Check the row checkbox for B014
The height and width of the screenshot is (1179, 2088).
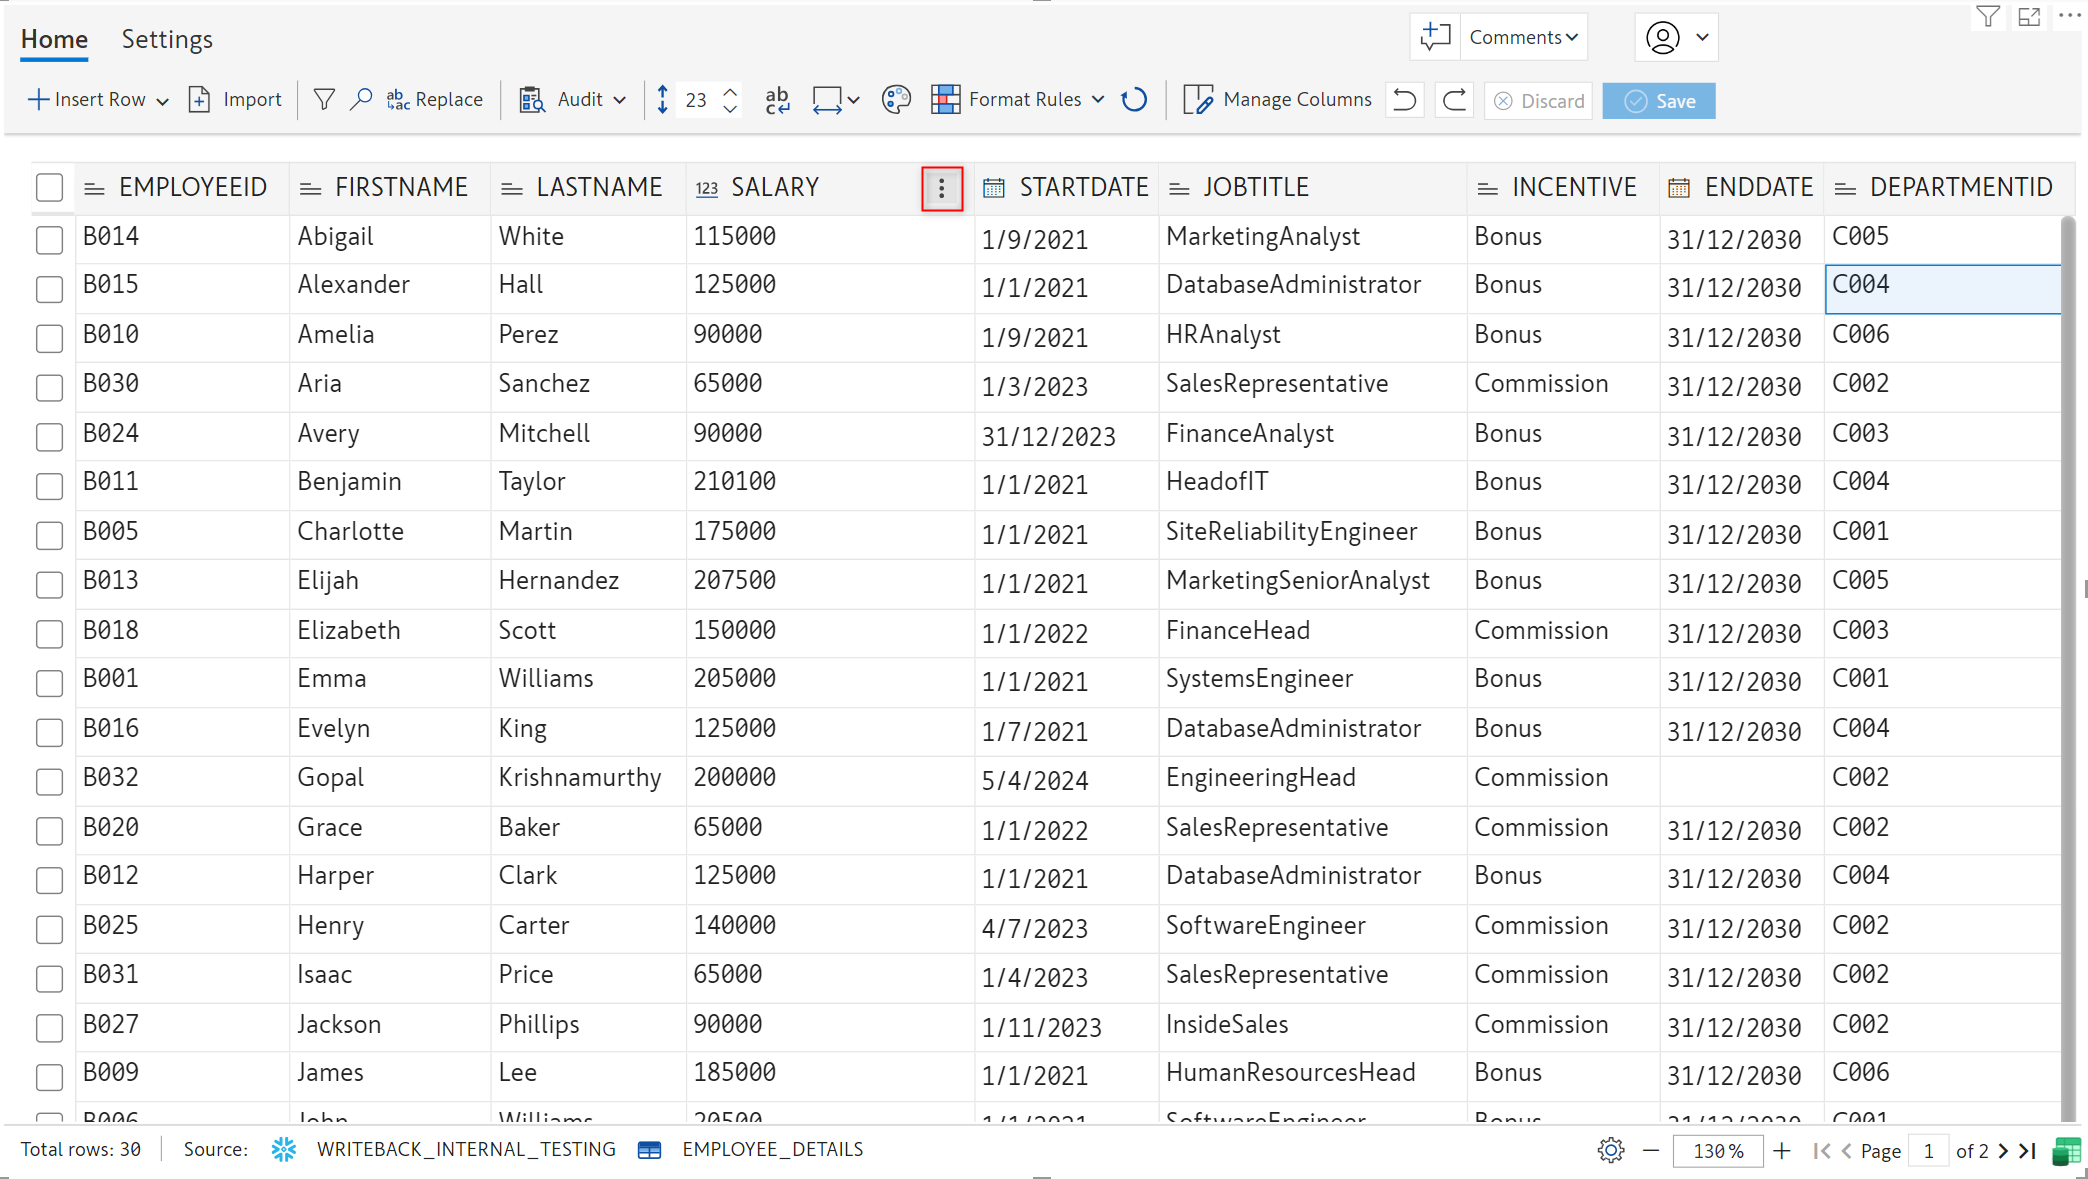click(x=49, y=239)
